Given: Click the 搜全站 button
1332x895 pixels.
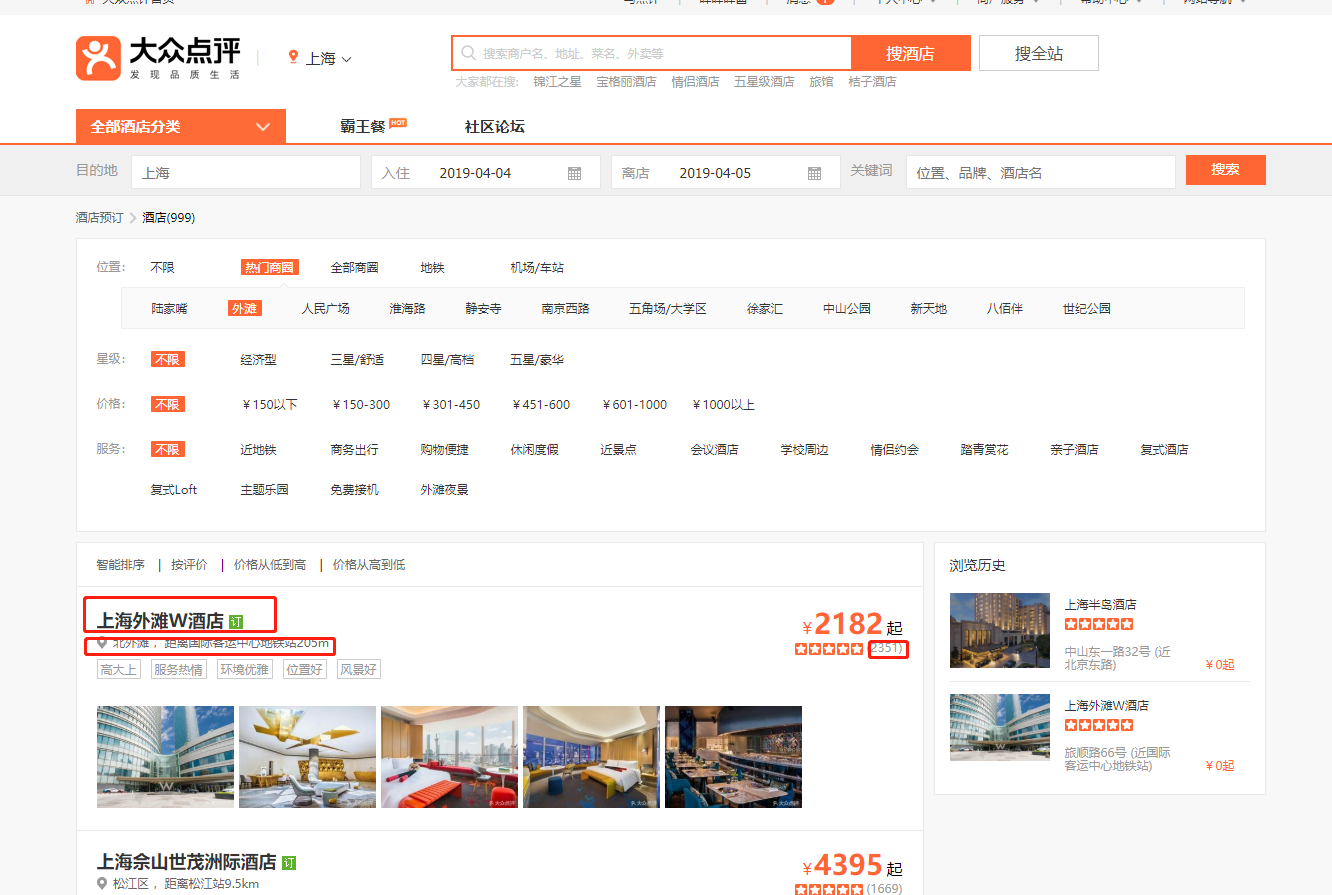Looking at the screenshot, I should coord(1039,53).
